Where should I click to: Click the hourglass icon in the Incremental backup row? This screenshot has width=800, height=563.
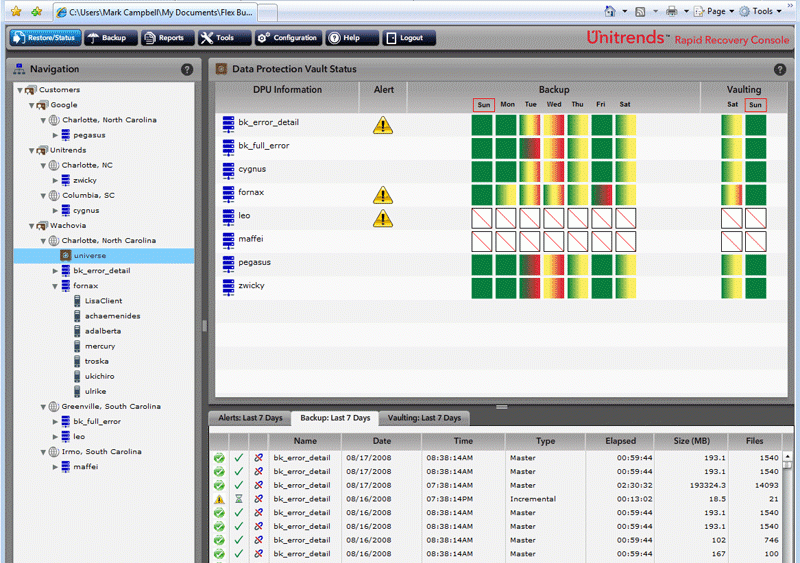point(239,499)
